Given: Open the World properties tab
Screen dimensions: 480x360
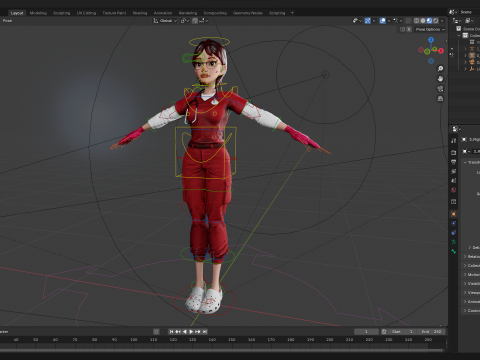Looking at the screenshot, I should [453, 190].
